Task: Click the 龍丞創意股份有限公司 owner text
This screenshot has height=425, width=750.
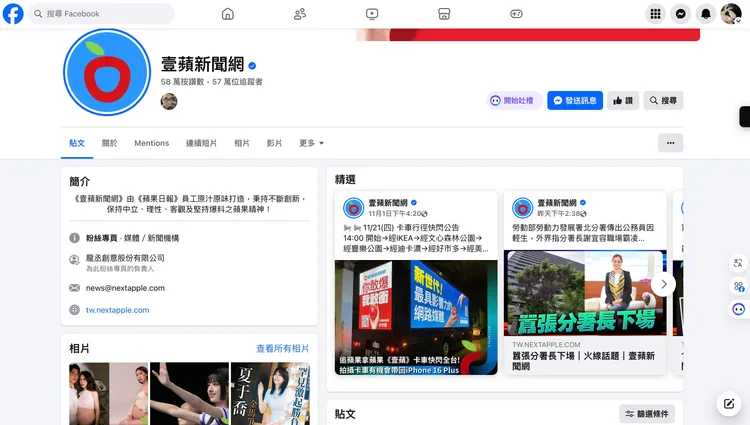Action: point(125,258)
